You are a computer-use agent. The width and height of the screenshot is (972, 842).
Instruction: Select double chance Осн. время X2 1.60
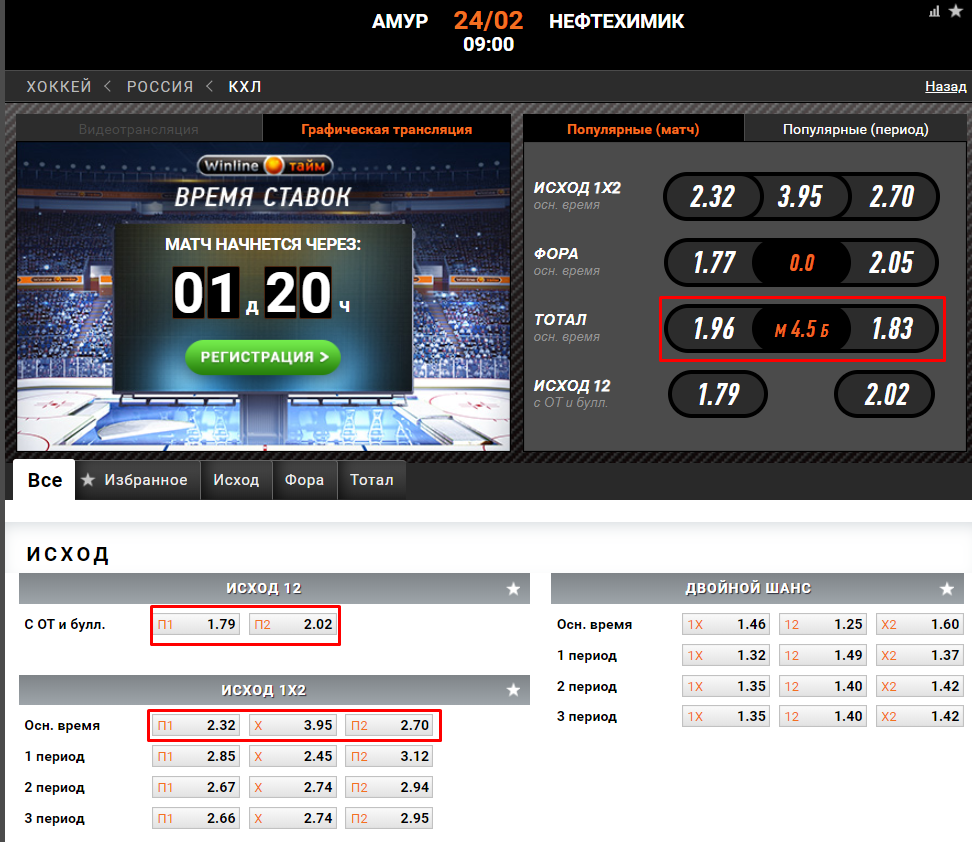tap(919, 624)
